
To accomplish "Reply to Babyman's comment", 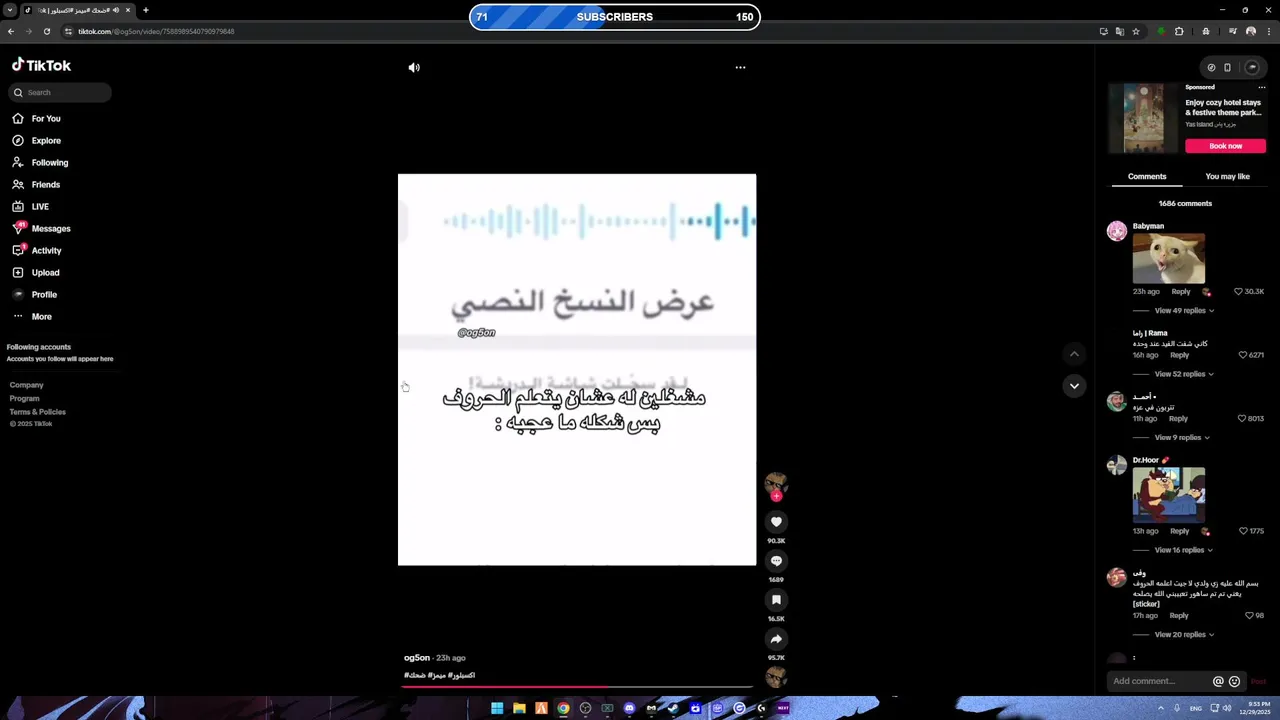I will (1180, 292).
